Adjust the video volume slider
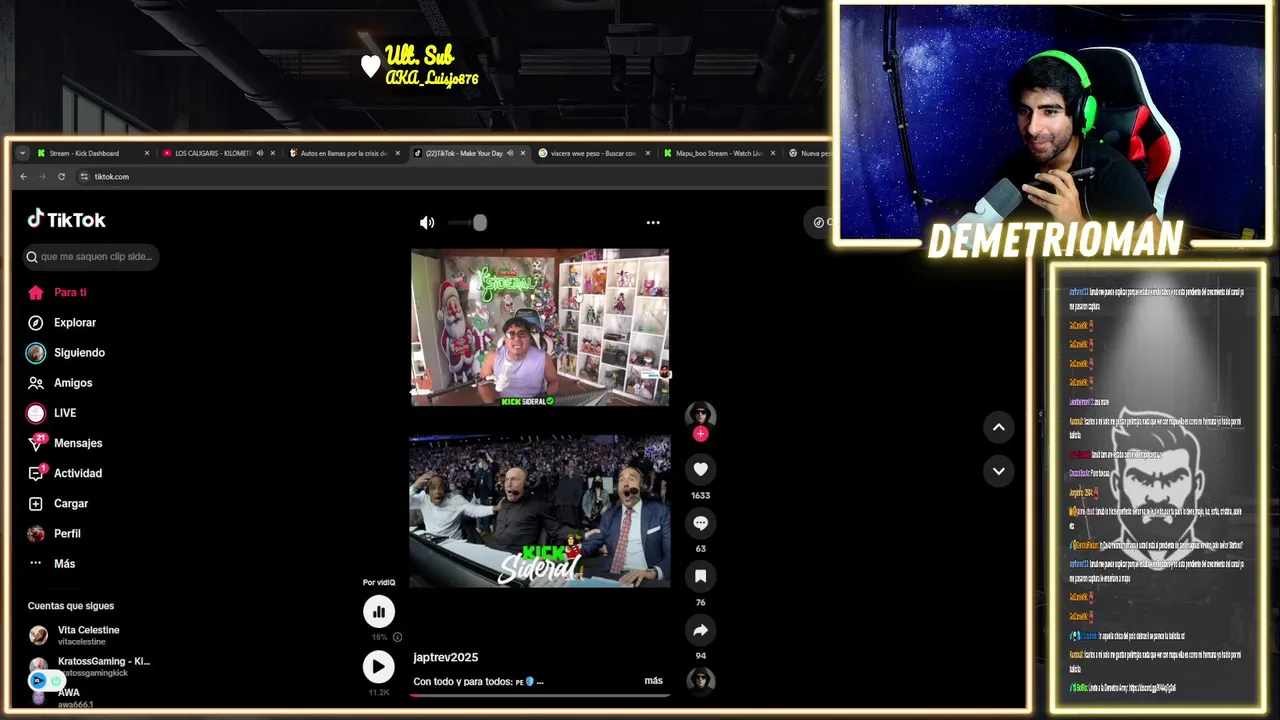The width and height of the screenshot is (1280, 720). click(x=467, y=222)
